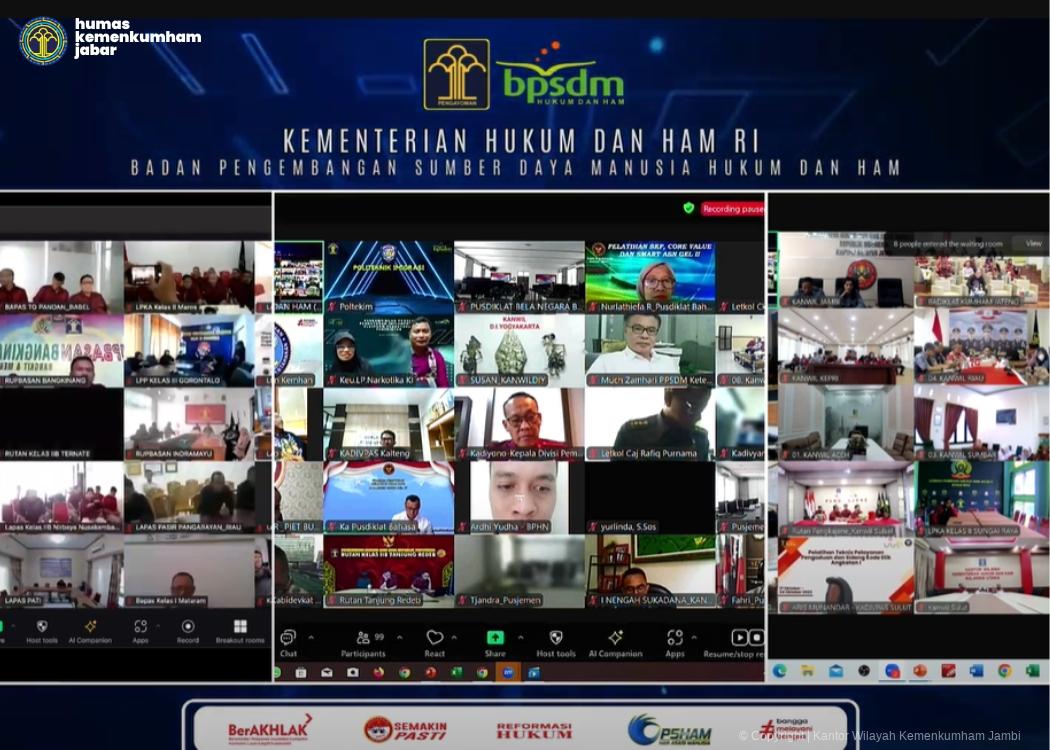Open Excel icon in the middle taskbar
This screenshot has width=1050, height=750.
[456, 672]
